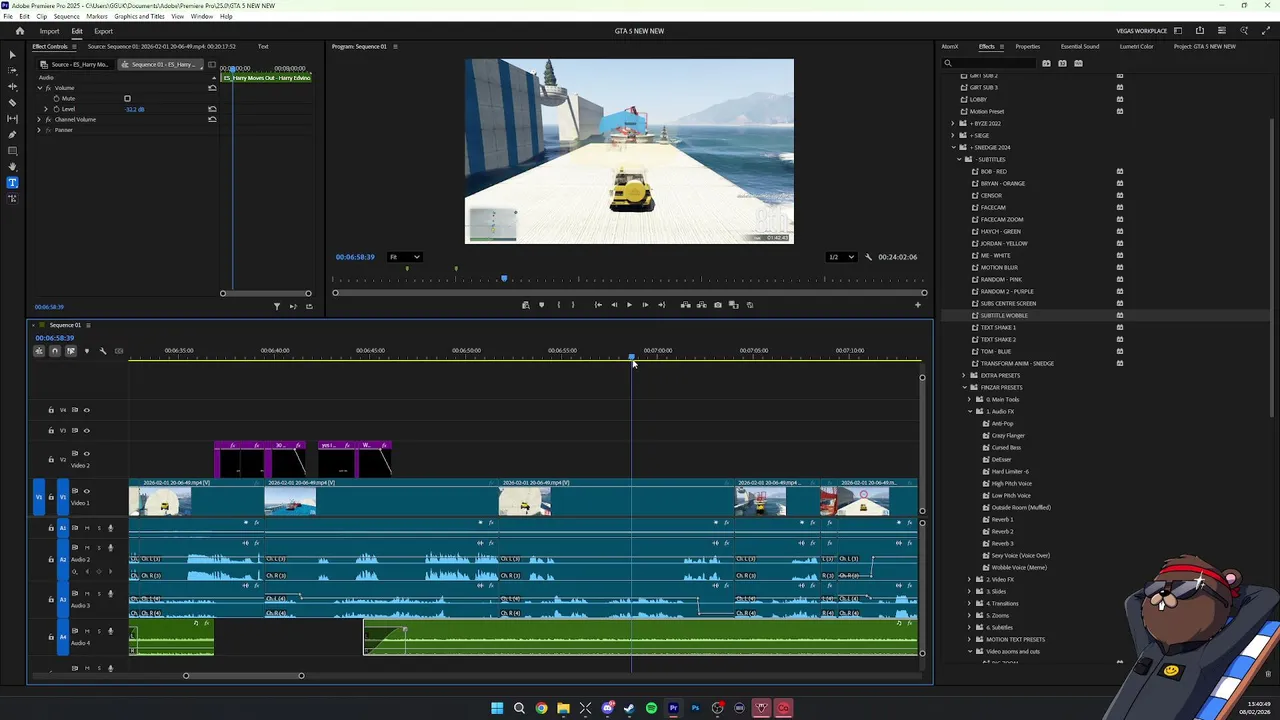Toggle lock on the V3 track
1280x720 pixels.
(51, 431)
